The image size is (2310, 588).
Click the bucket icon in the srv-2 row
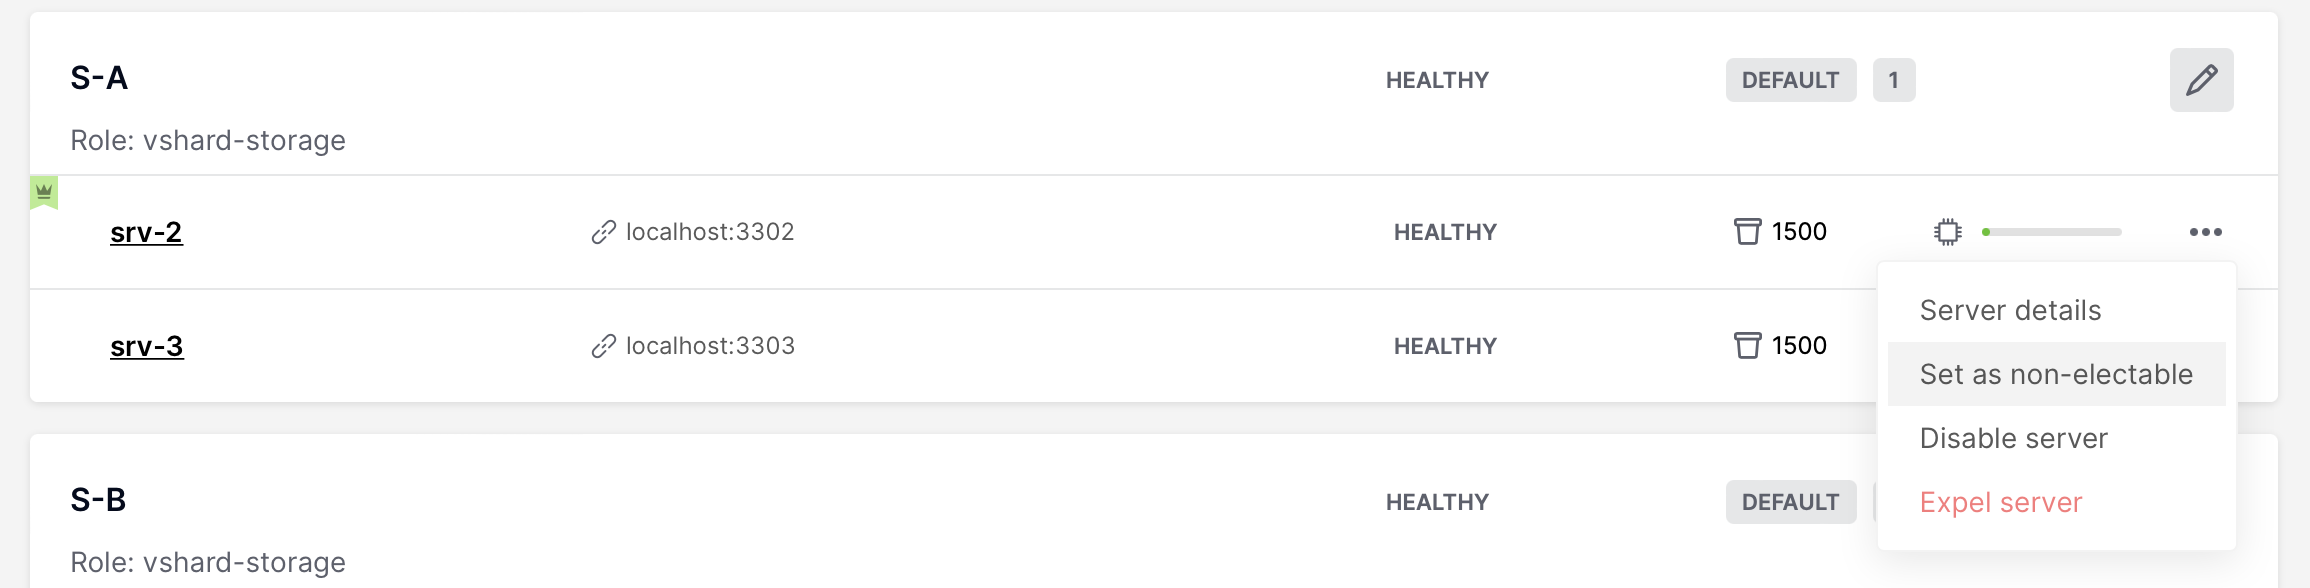coord(1747,232)
